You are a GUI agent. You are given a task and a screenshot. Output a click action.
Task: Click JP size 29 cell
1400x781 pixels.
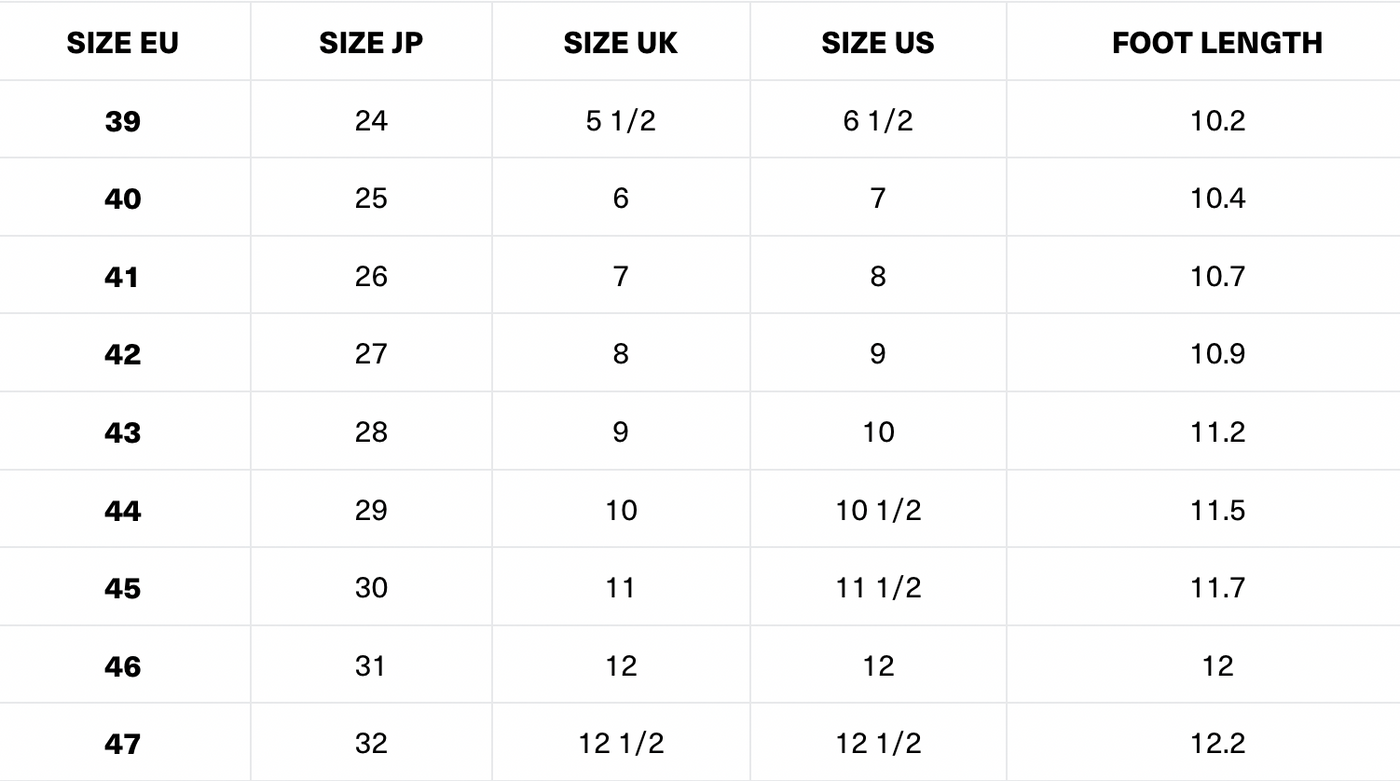(371, 510)
